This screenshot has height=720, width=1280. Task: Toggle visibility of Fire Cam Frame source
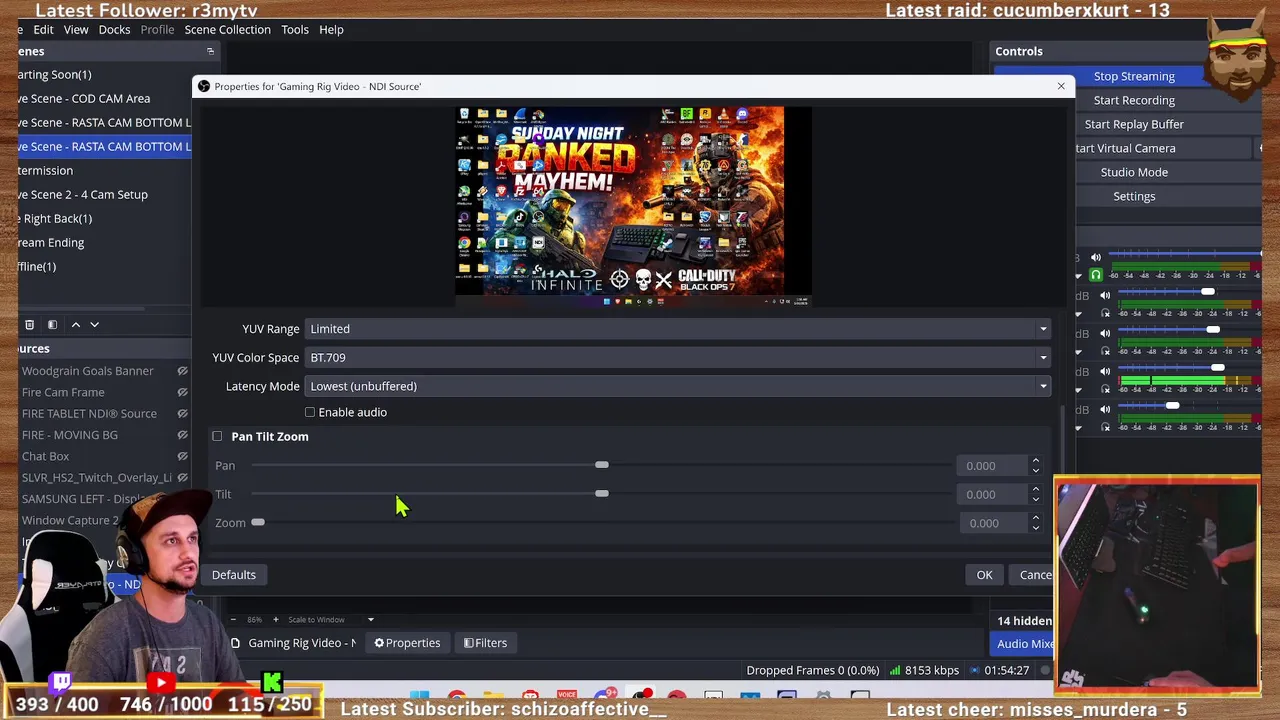click(x=182, y=392)
